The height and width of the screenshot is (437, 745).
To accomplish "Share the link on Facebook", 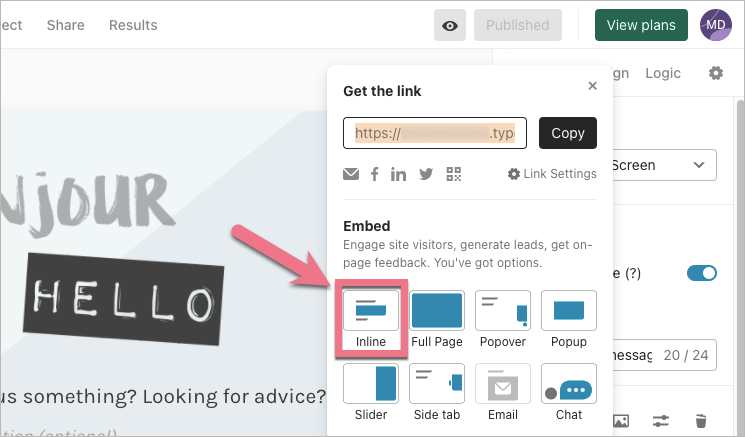I will pos(375,174).
